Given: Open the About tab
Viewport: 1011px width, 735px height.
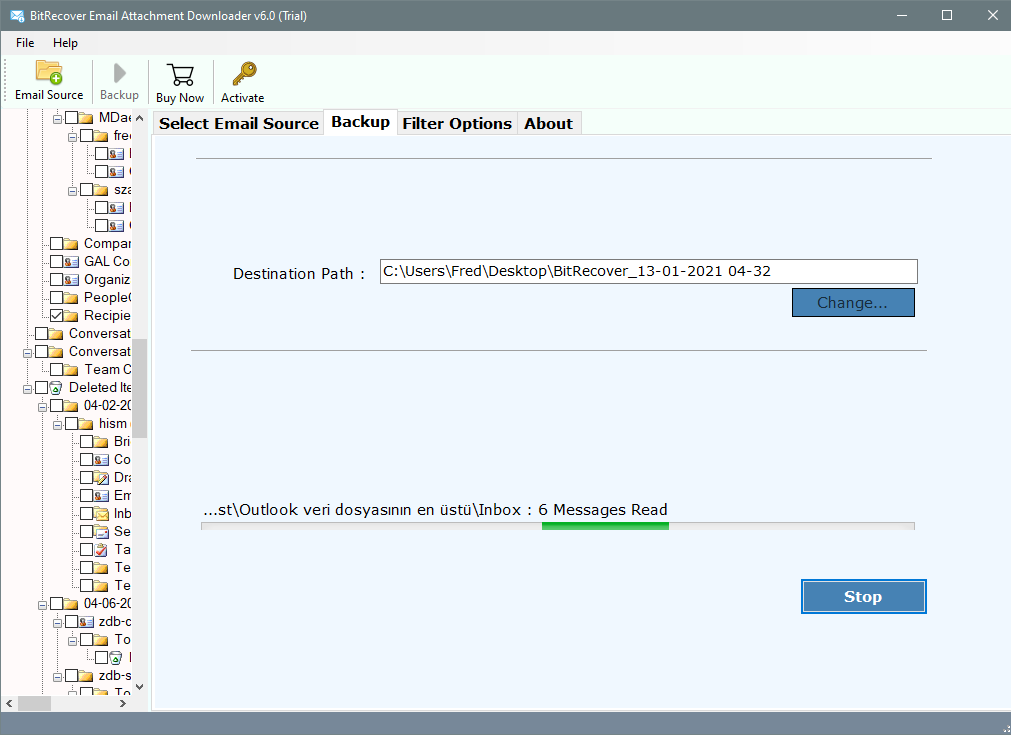Looking at the screenshot, I should pyautogui.click(x=548, y=123).
